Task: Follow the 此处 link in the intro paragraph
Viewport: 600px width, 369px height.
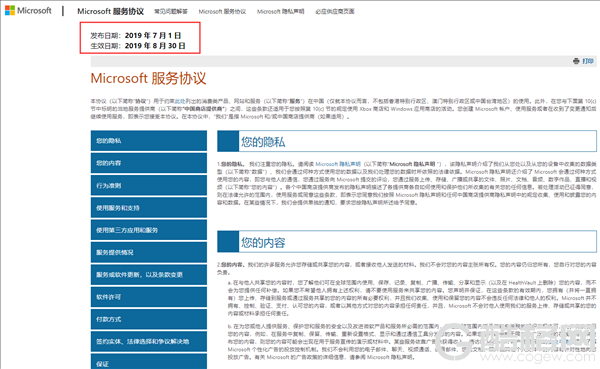Action: point(180,101)
